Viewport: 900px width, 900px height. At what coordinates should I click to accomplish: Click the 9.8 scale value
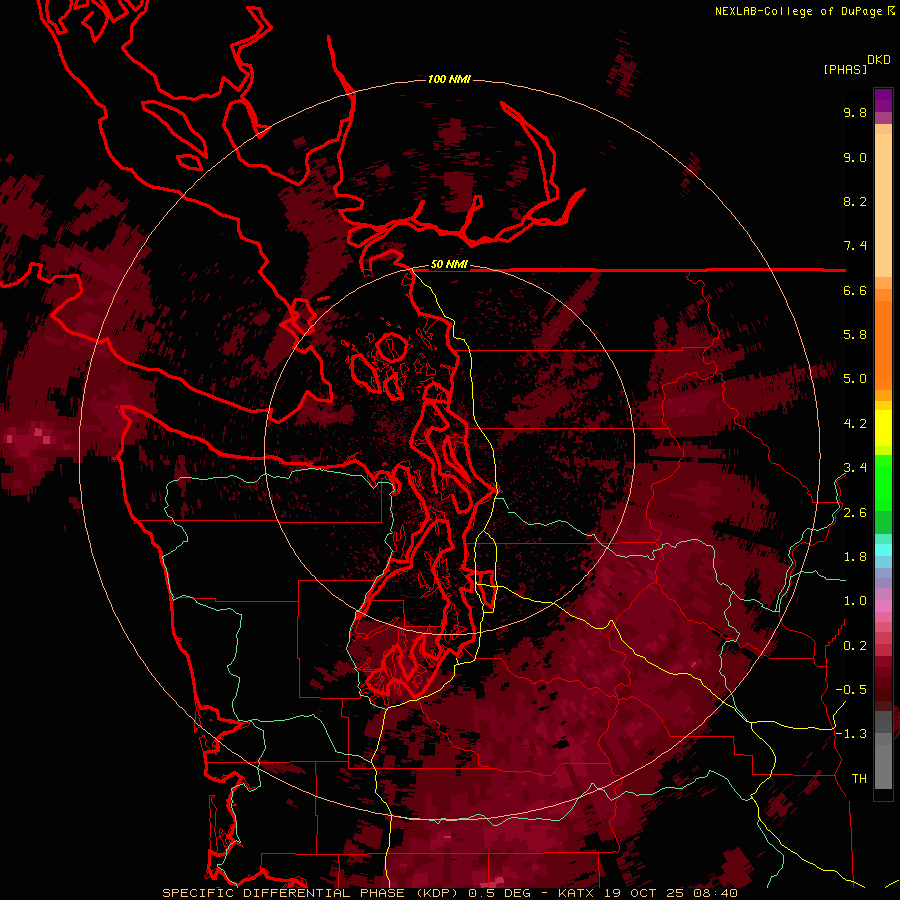coord(855,112)
